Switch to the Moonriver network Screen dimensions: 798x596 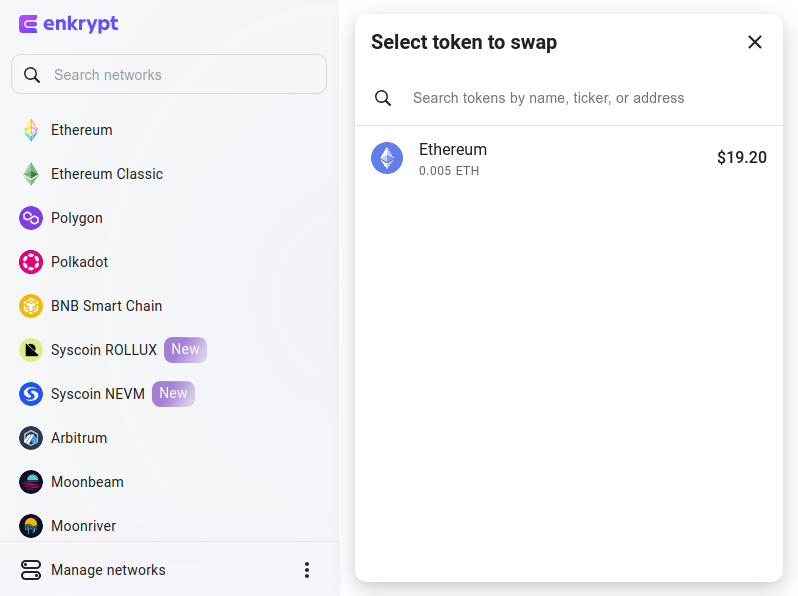(x=68, y=526)
